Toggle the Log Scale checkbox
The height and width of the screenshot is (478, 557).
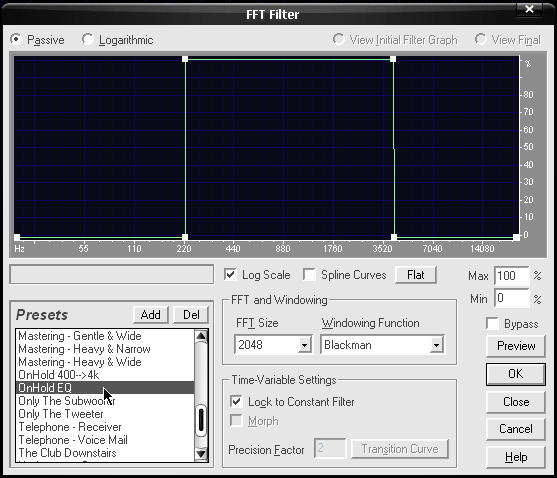coord(231,275)
